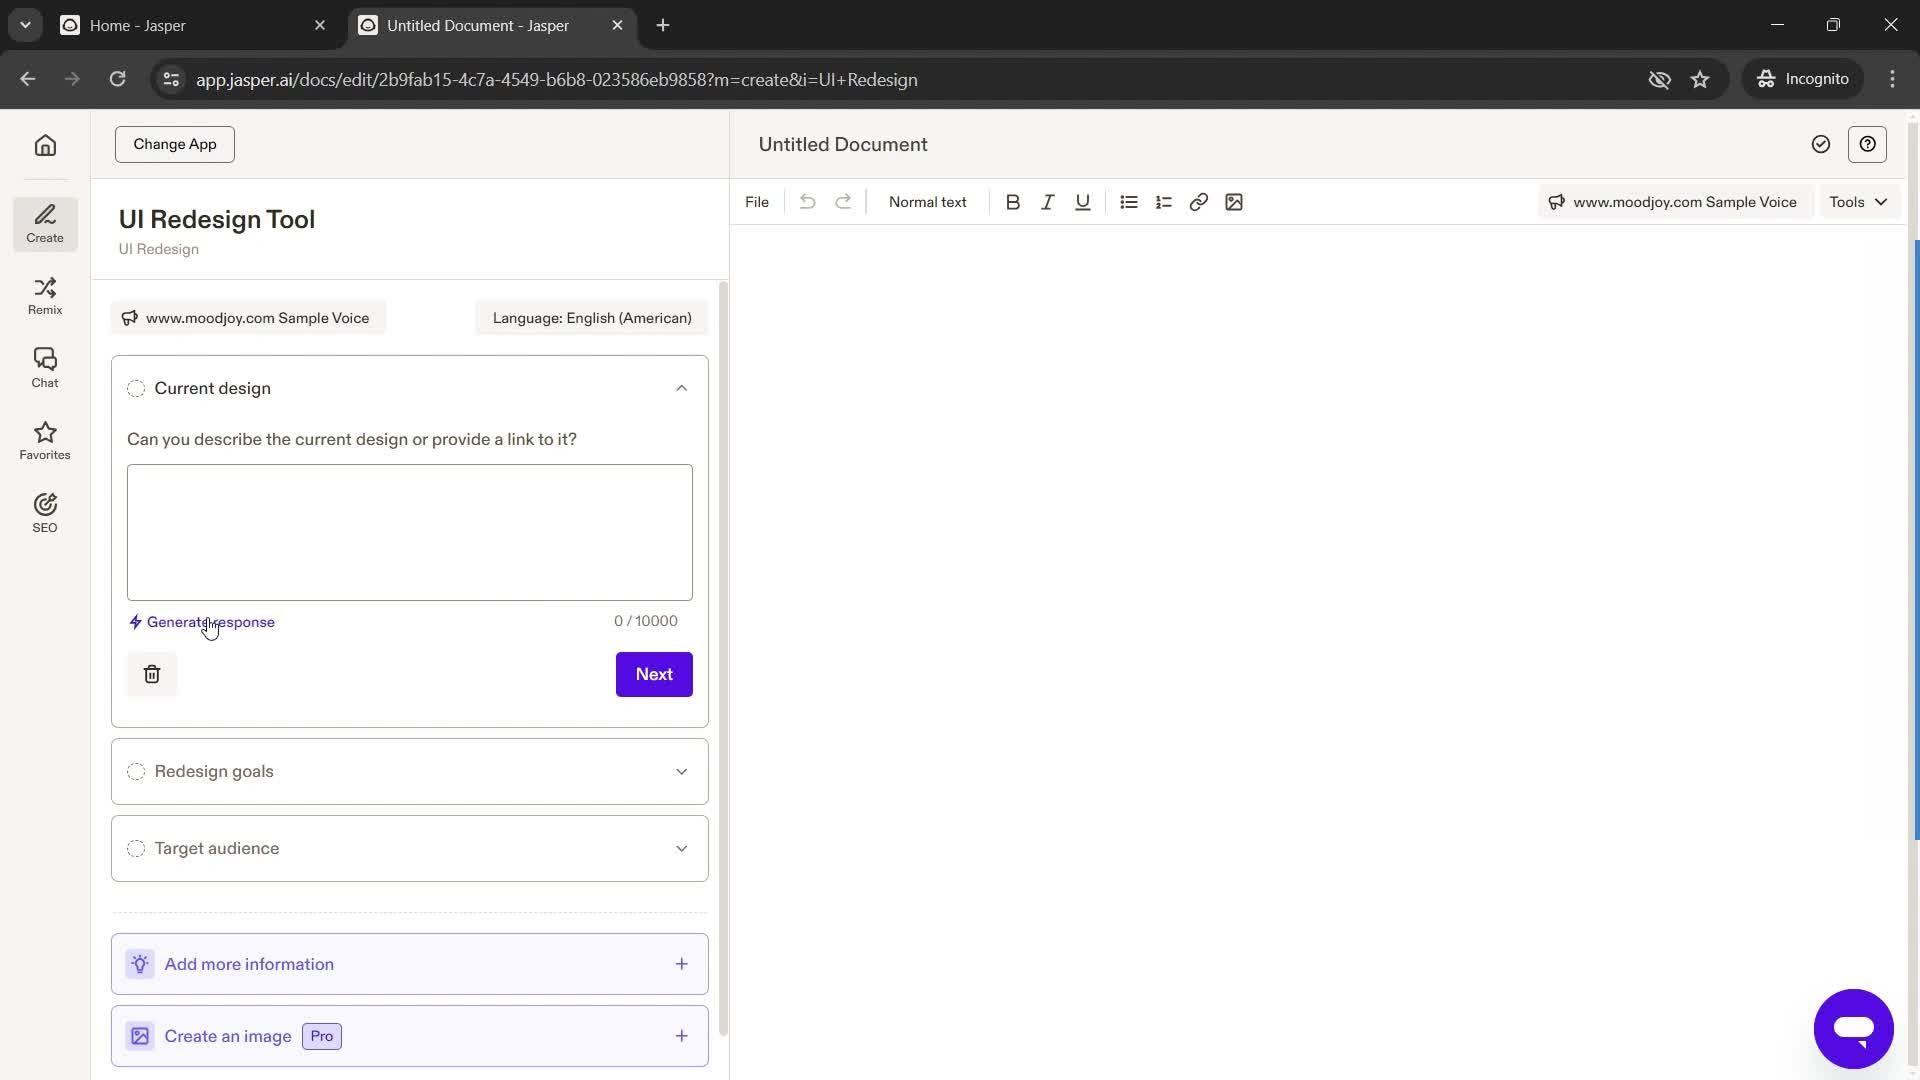Viewport: 1920px width, 1080px height.
Task: Click the Insert image icon
Action: (x=1234, y=202)
